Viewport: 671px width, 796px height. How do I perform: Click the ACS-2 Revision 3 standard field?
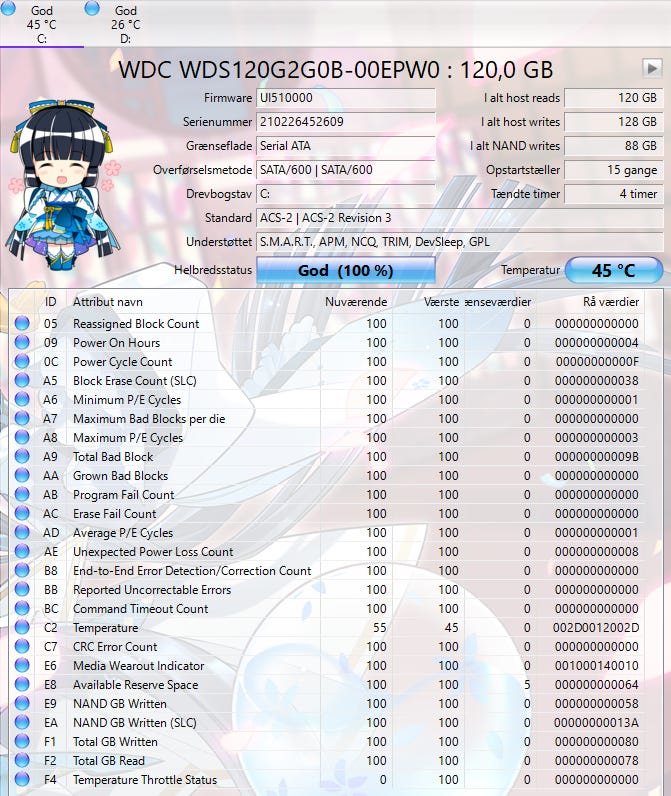pyautogui.click(x=460, y=218)
